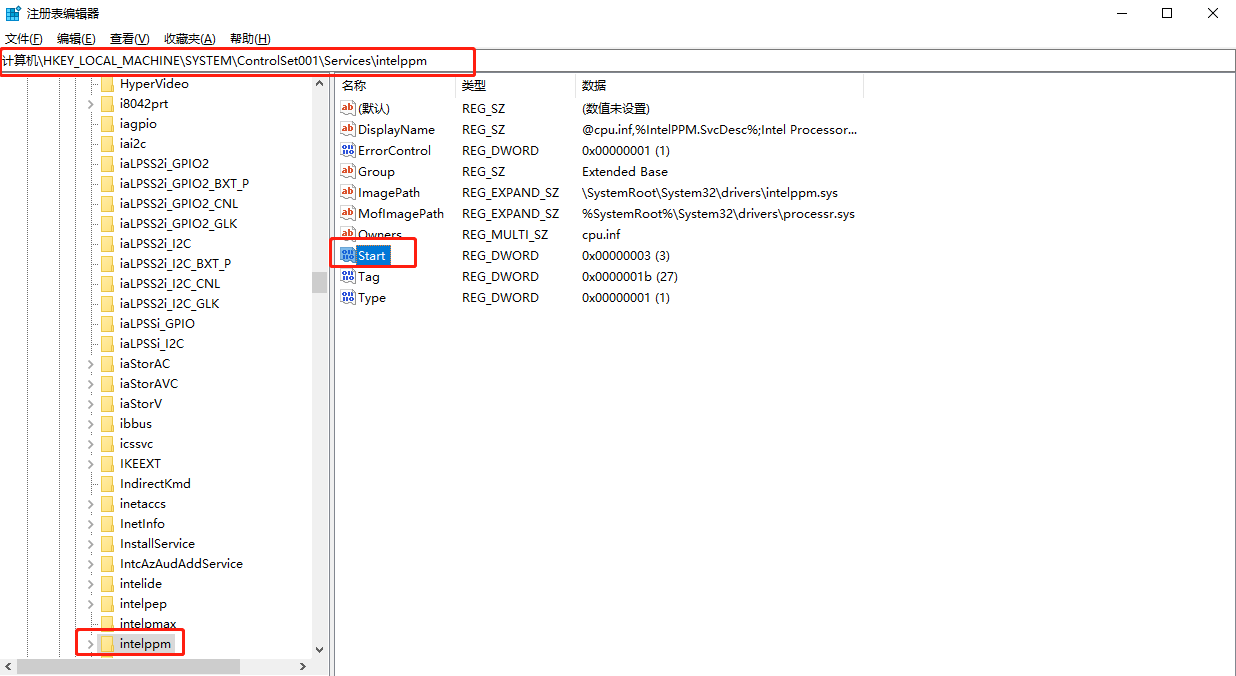Screen dimensions: 1236x676
Task: Expand the ibbus key
Action: click(91, 424)
